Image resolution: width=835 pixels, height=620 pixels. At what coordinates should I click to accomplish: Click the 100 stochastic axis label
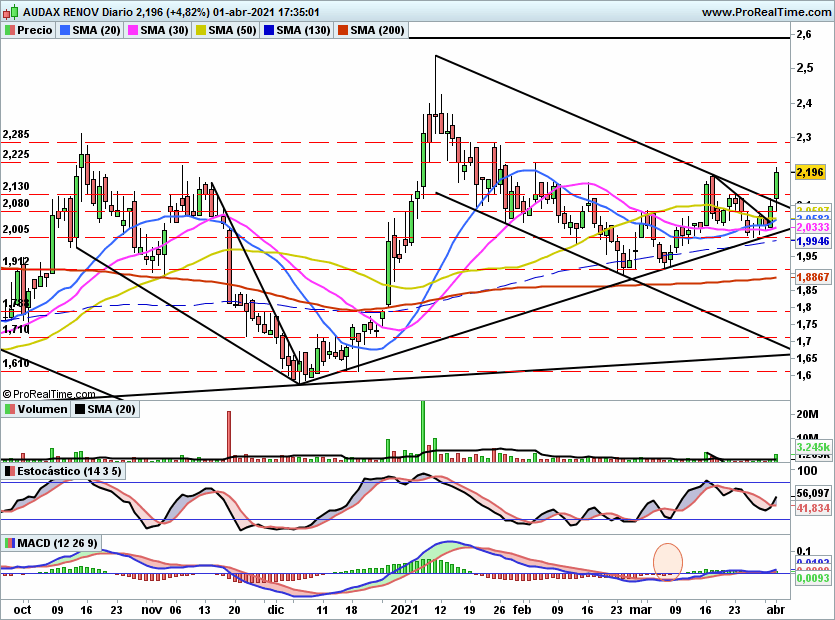pyautogui.click(x=807, y=470)
